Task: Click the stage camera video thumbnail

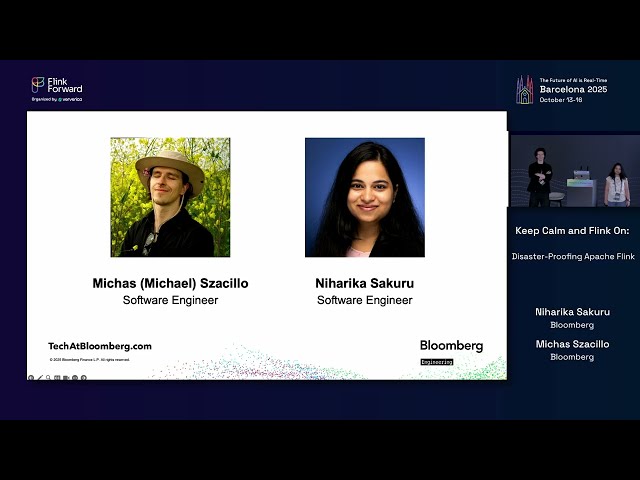Action: (x=575, y=171)
